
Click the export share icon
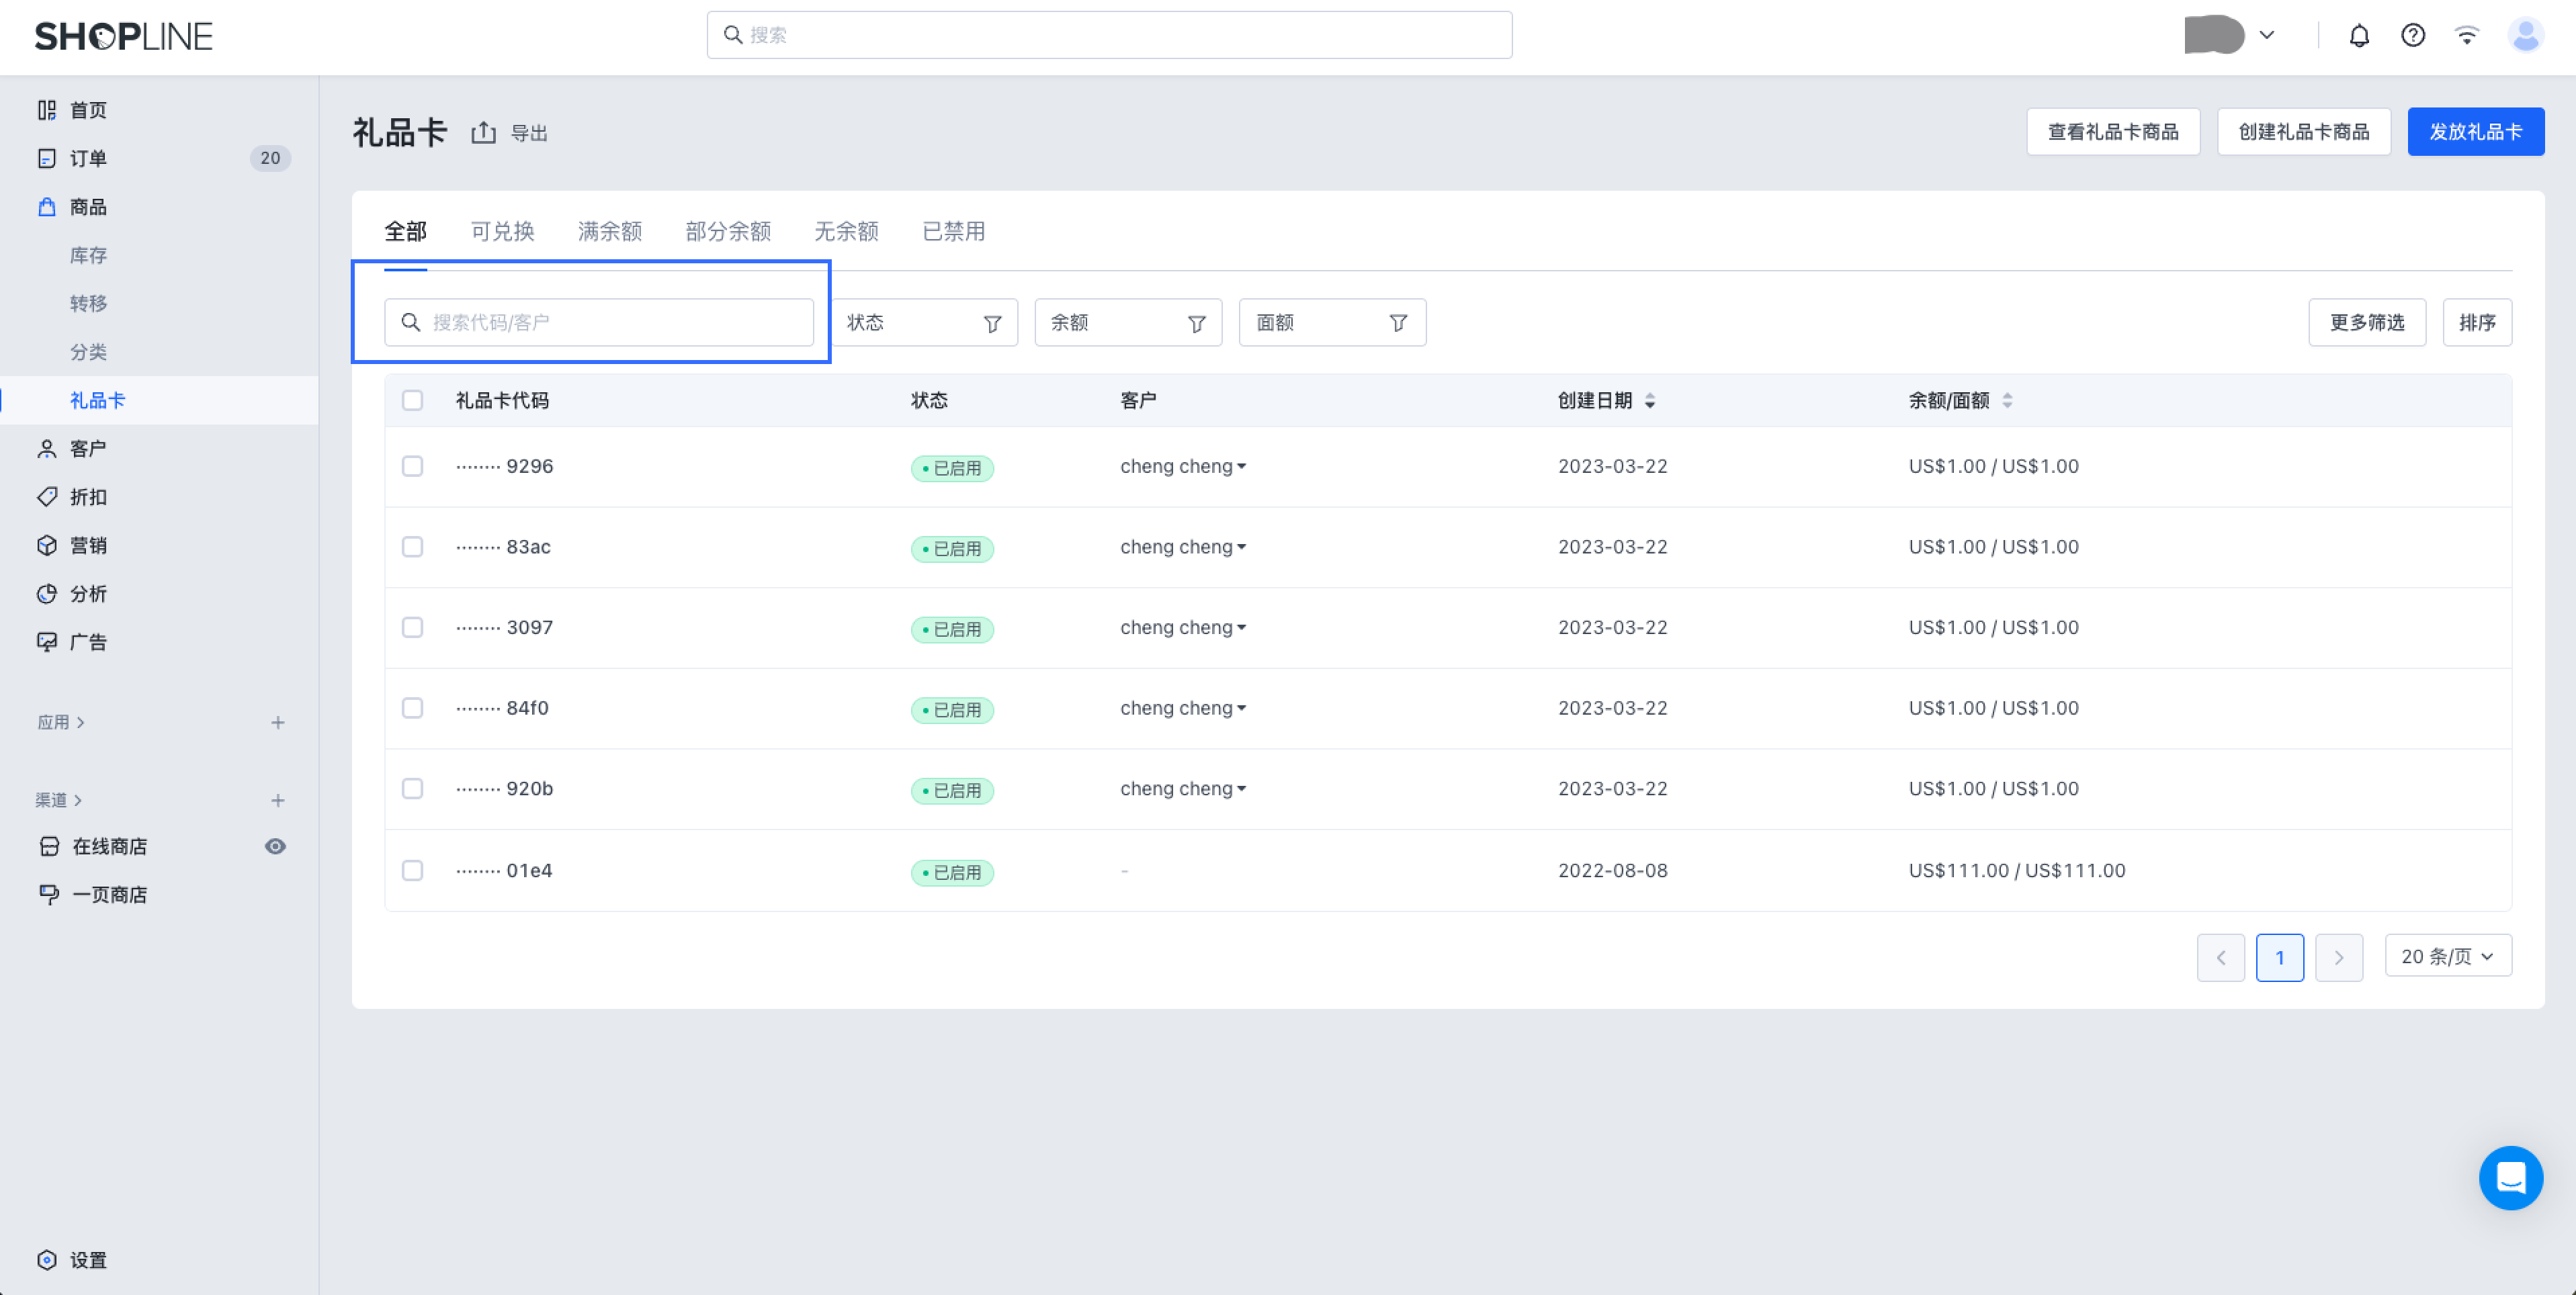click(x=484, y=132)
